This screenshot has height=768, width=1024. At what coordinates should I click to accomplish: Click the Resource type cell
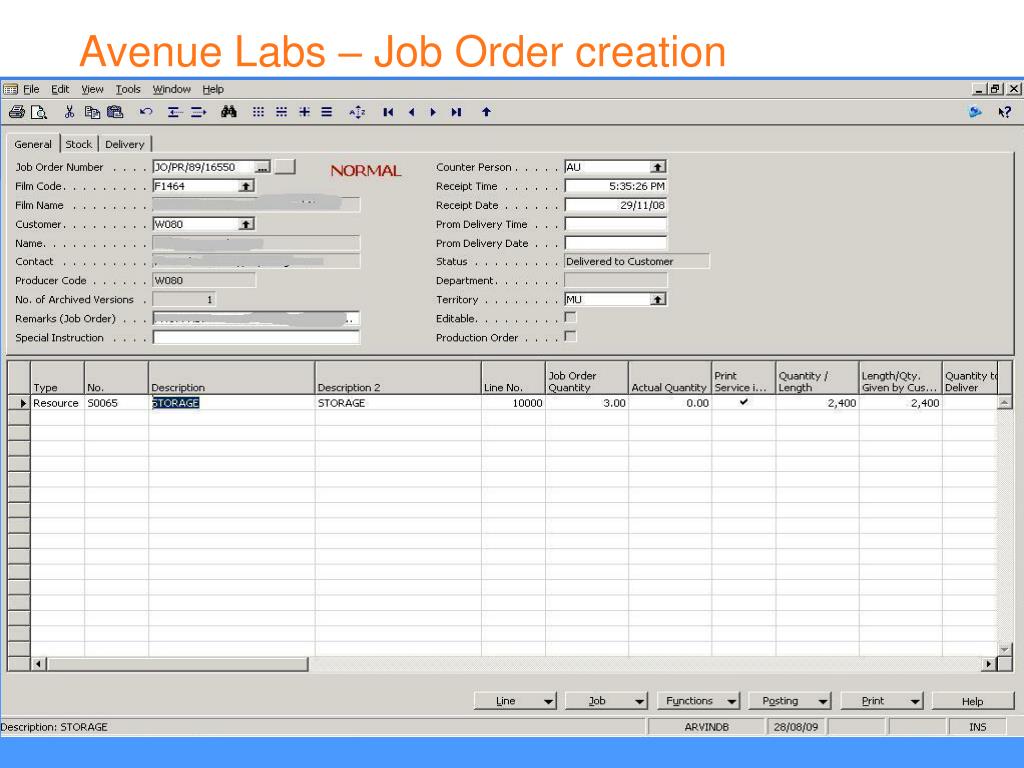57,403
